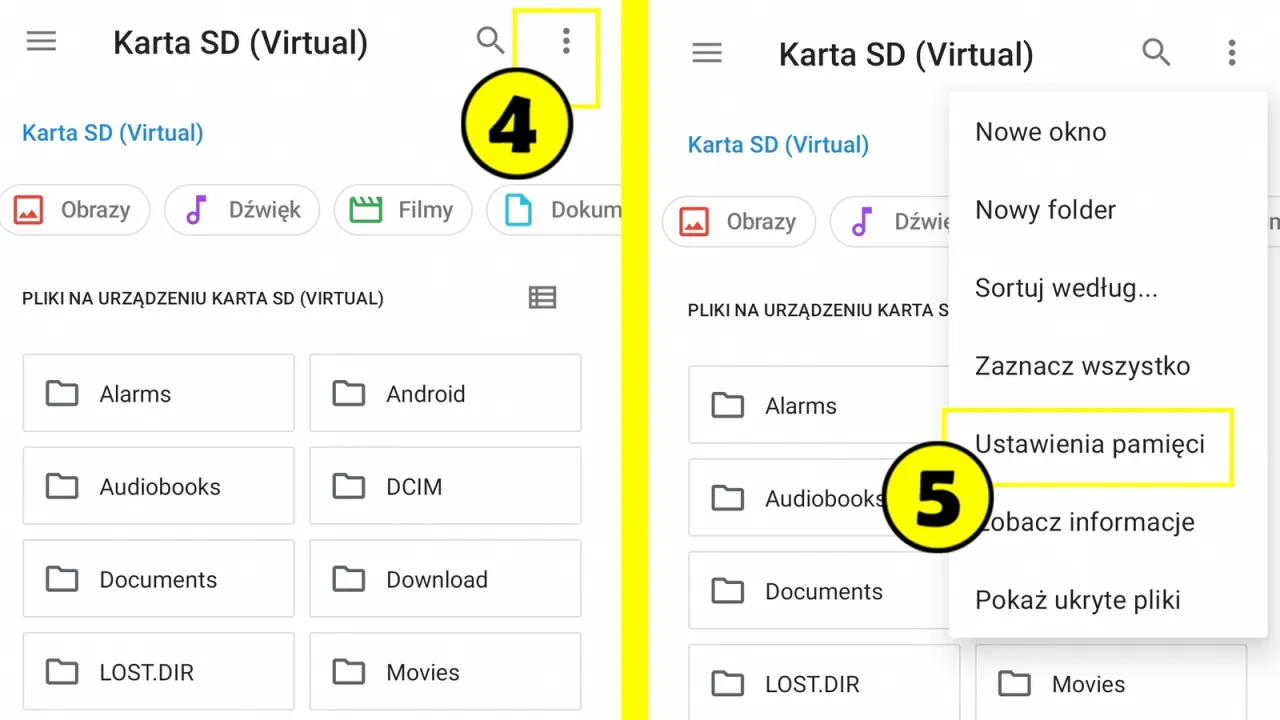Viewport: 1280px width, 720px height.
Task: Filter by Obrazy chip in the left panel
Action: coord(75,210)
